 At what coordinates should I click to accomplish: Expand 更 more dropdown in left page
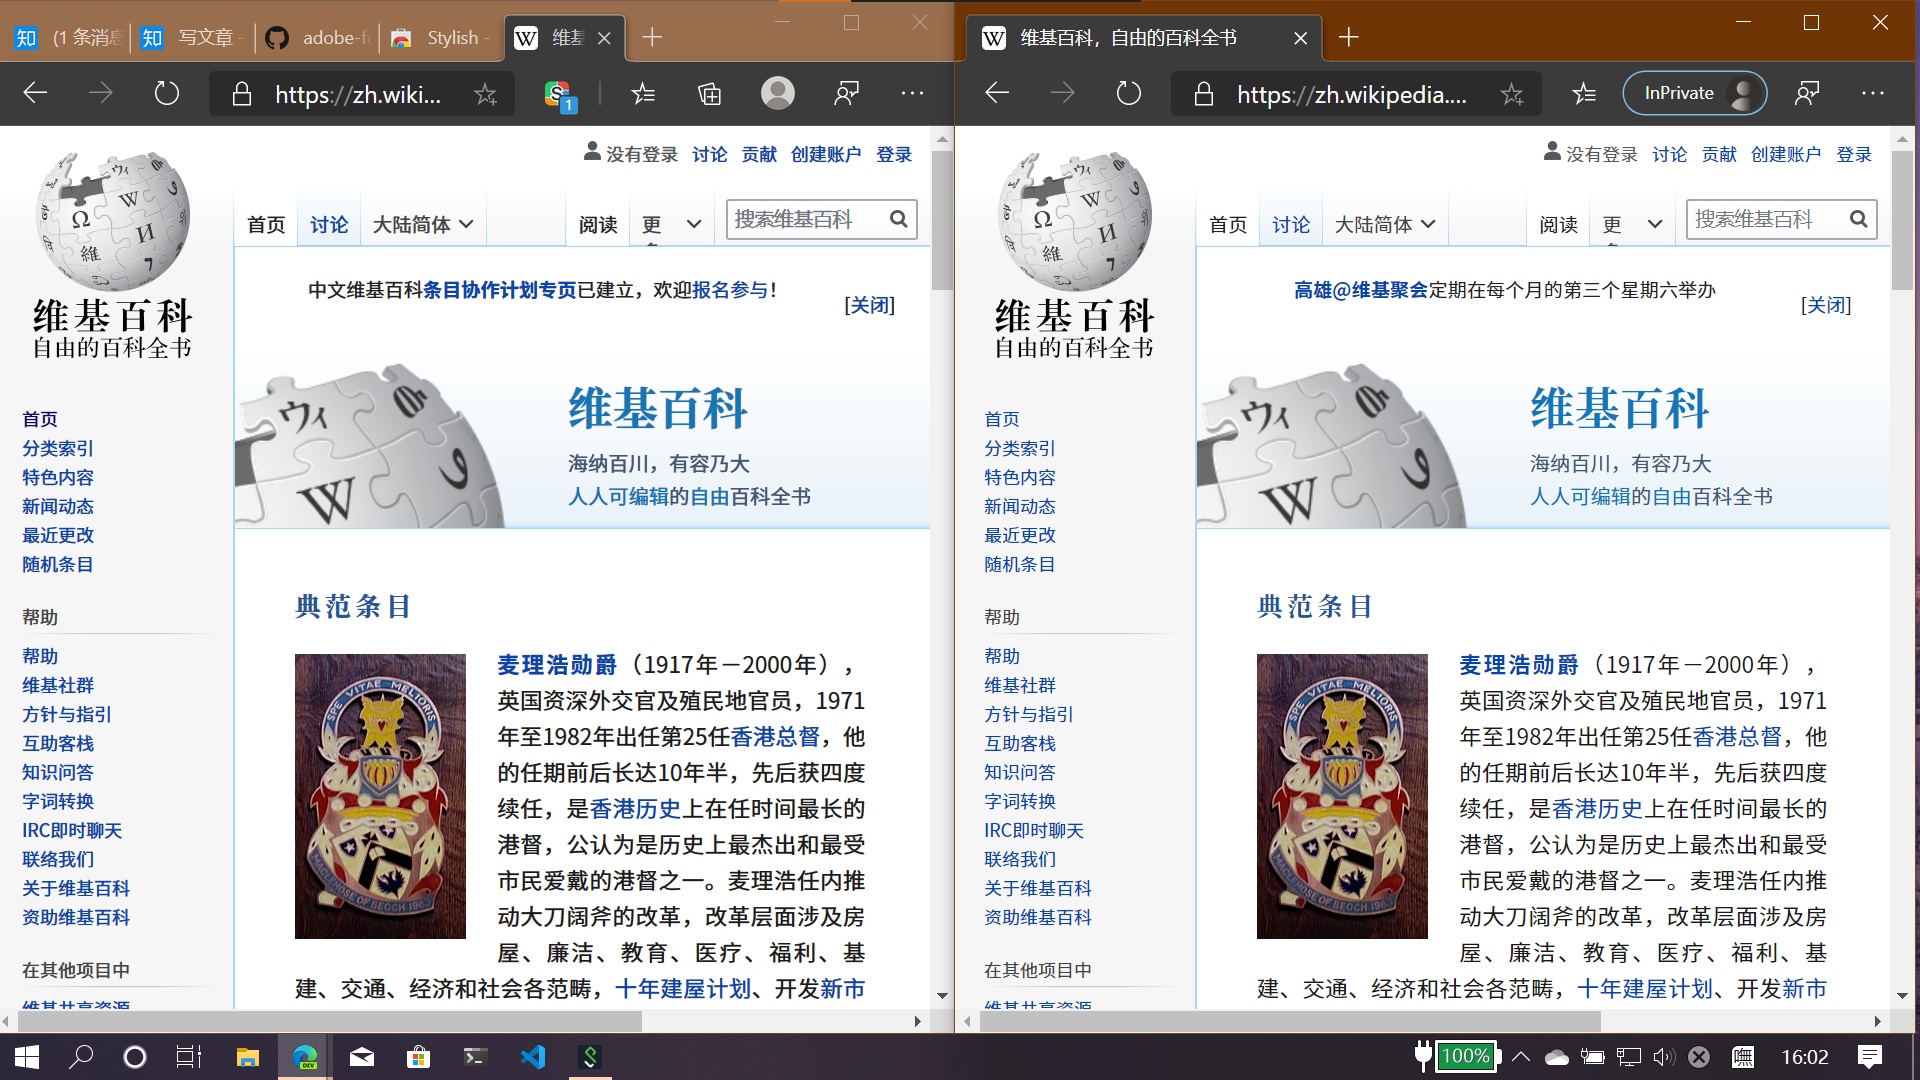click(x=671, y=224)
